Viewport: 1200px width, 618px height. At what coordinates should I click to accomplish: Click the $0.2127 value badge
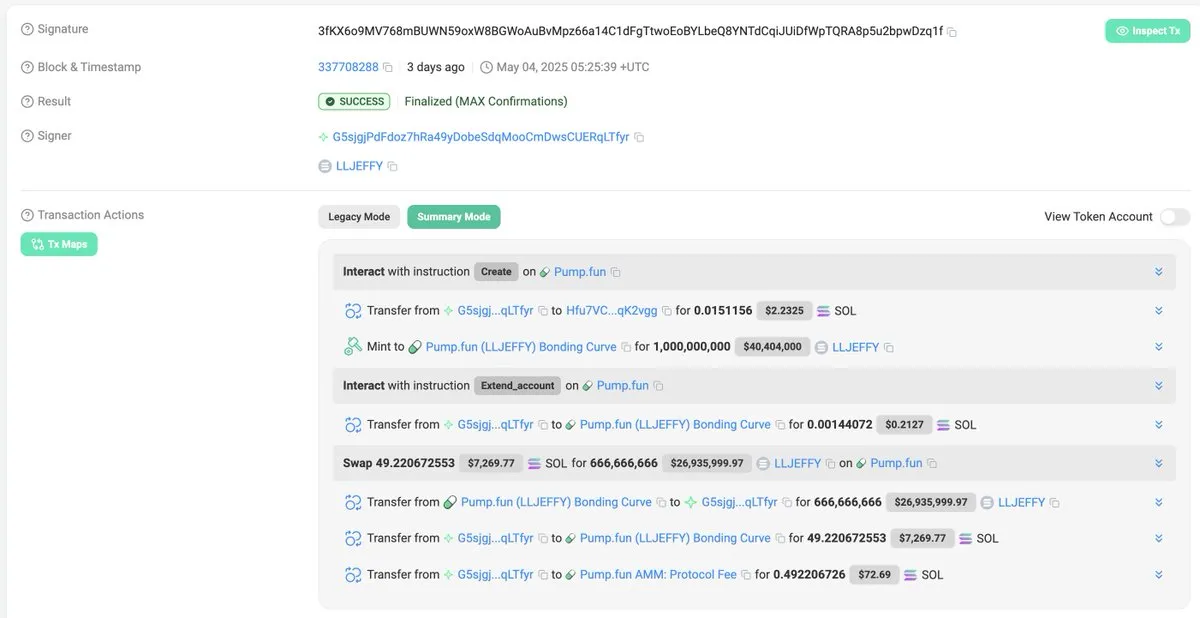pyautogui.click(x=903, y=425)
